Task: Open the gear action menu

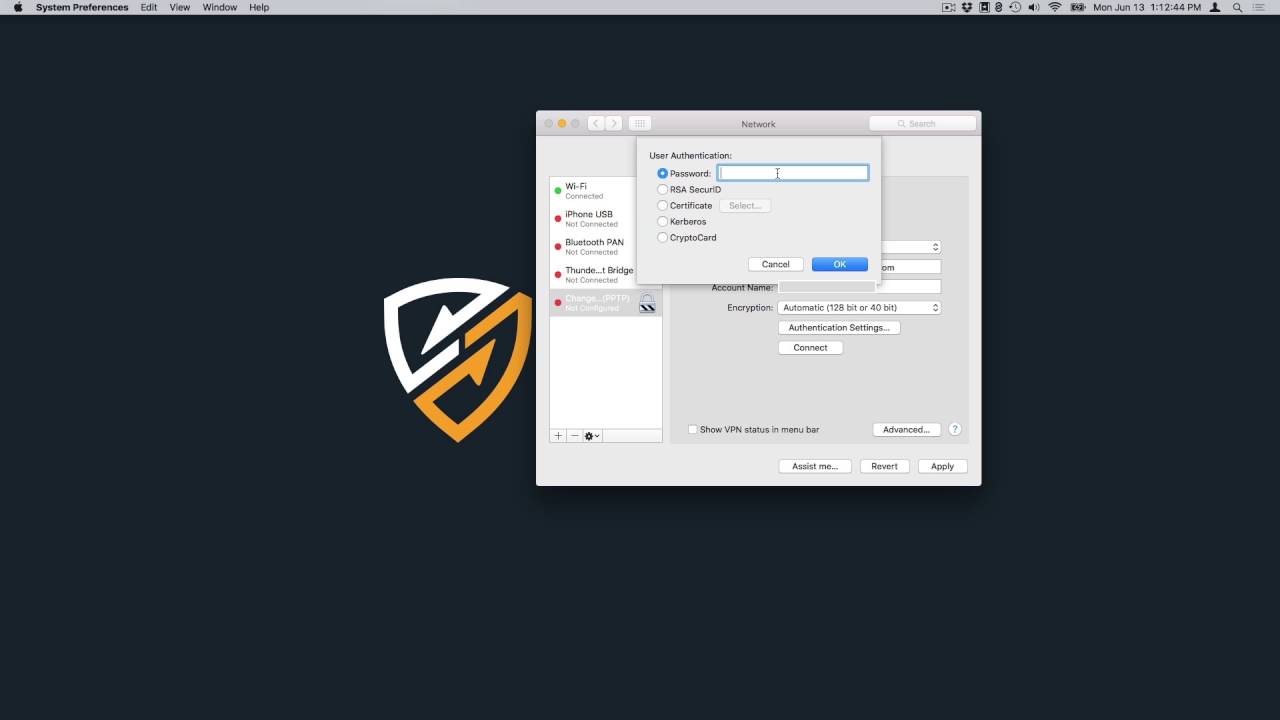Action: (x=592, y=436)
